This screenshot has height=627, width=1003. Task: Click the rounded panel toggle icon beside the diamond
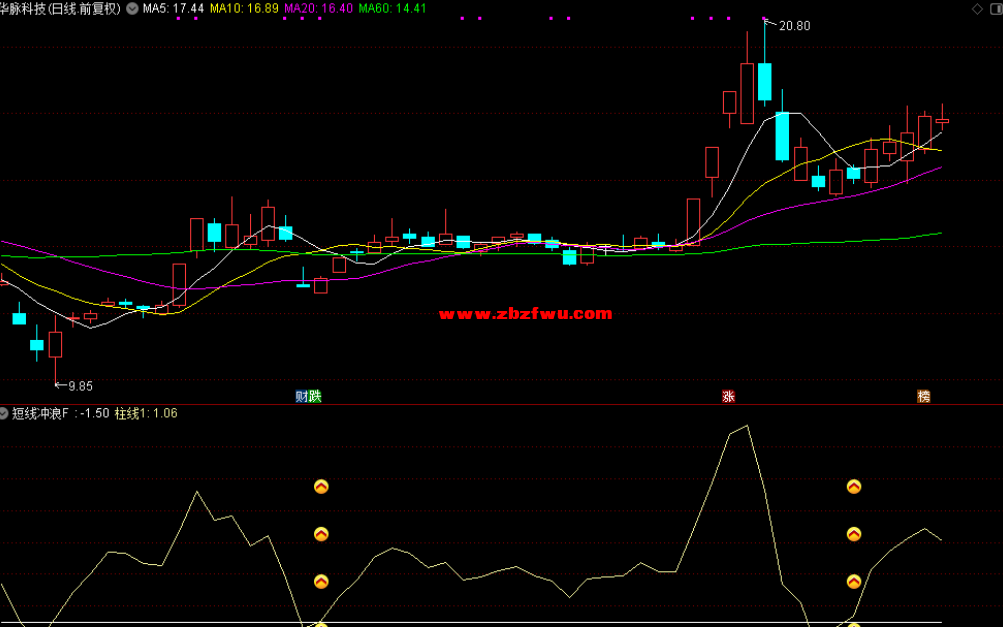[997, 8]
